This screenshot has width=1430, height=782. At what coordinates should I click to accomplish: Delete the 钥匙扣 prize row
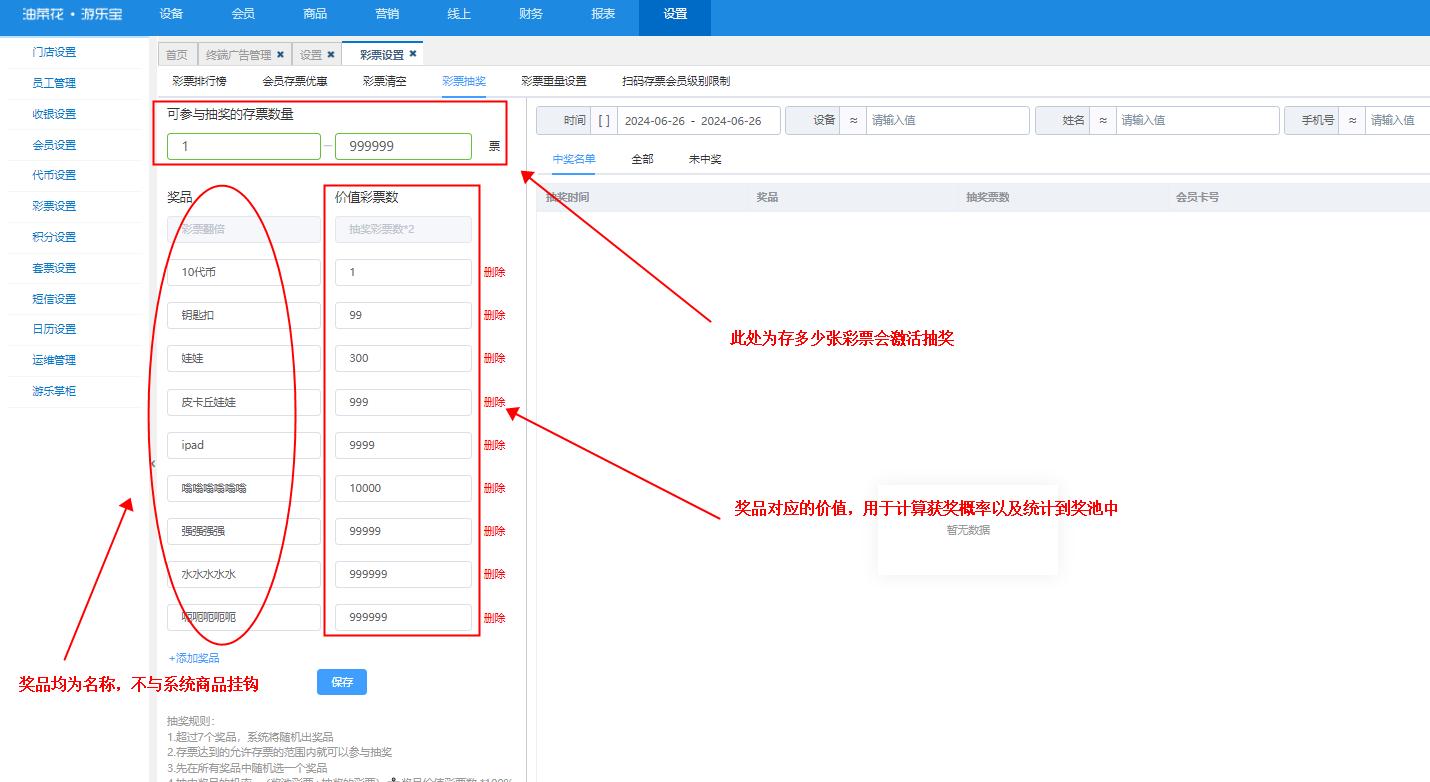[494, 315]
